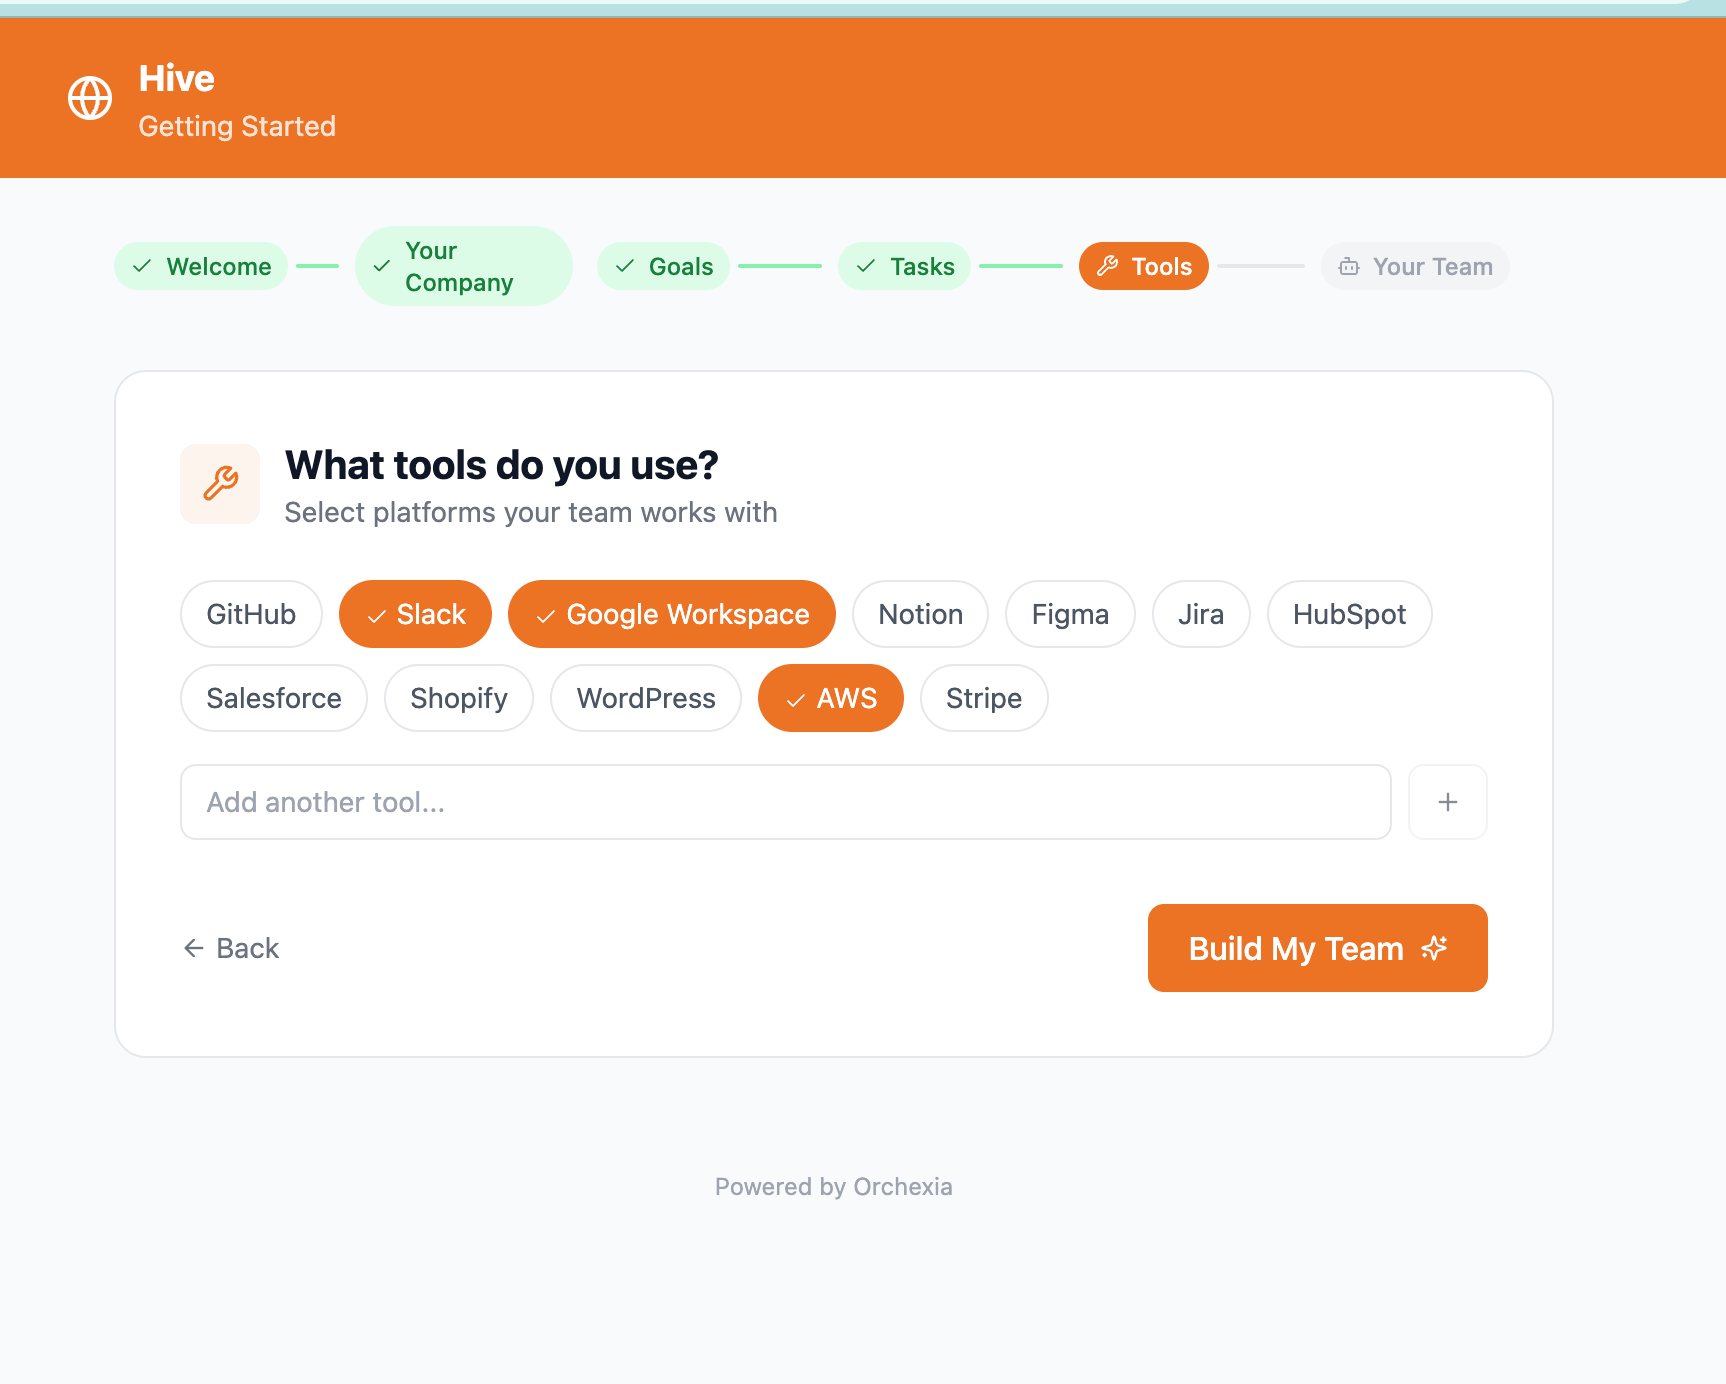1726x1384 pixels.
Task: Click the plus icon to add tool
Action: pos(1447,802)
